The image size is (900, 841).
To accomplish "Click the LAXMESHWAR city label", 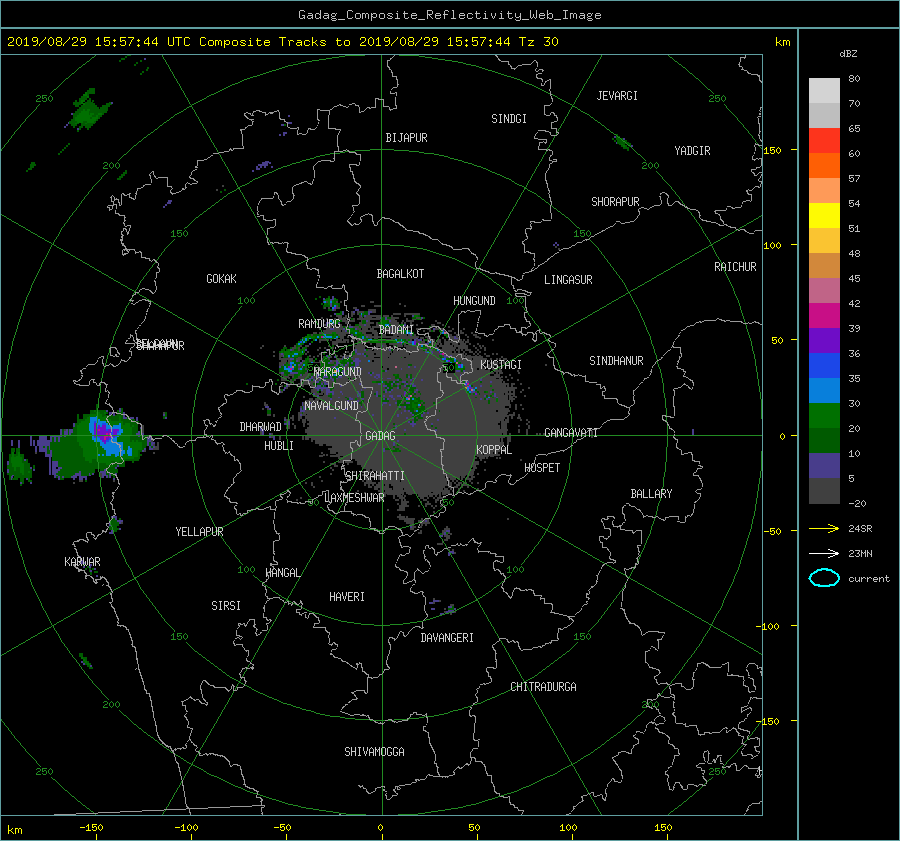I will pyautogui.click(x=354, y=498).
